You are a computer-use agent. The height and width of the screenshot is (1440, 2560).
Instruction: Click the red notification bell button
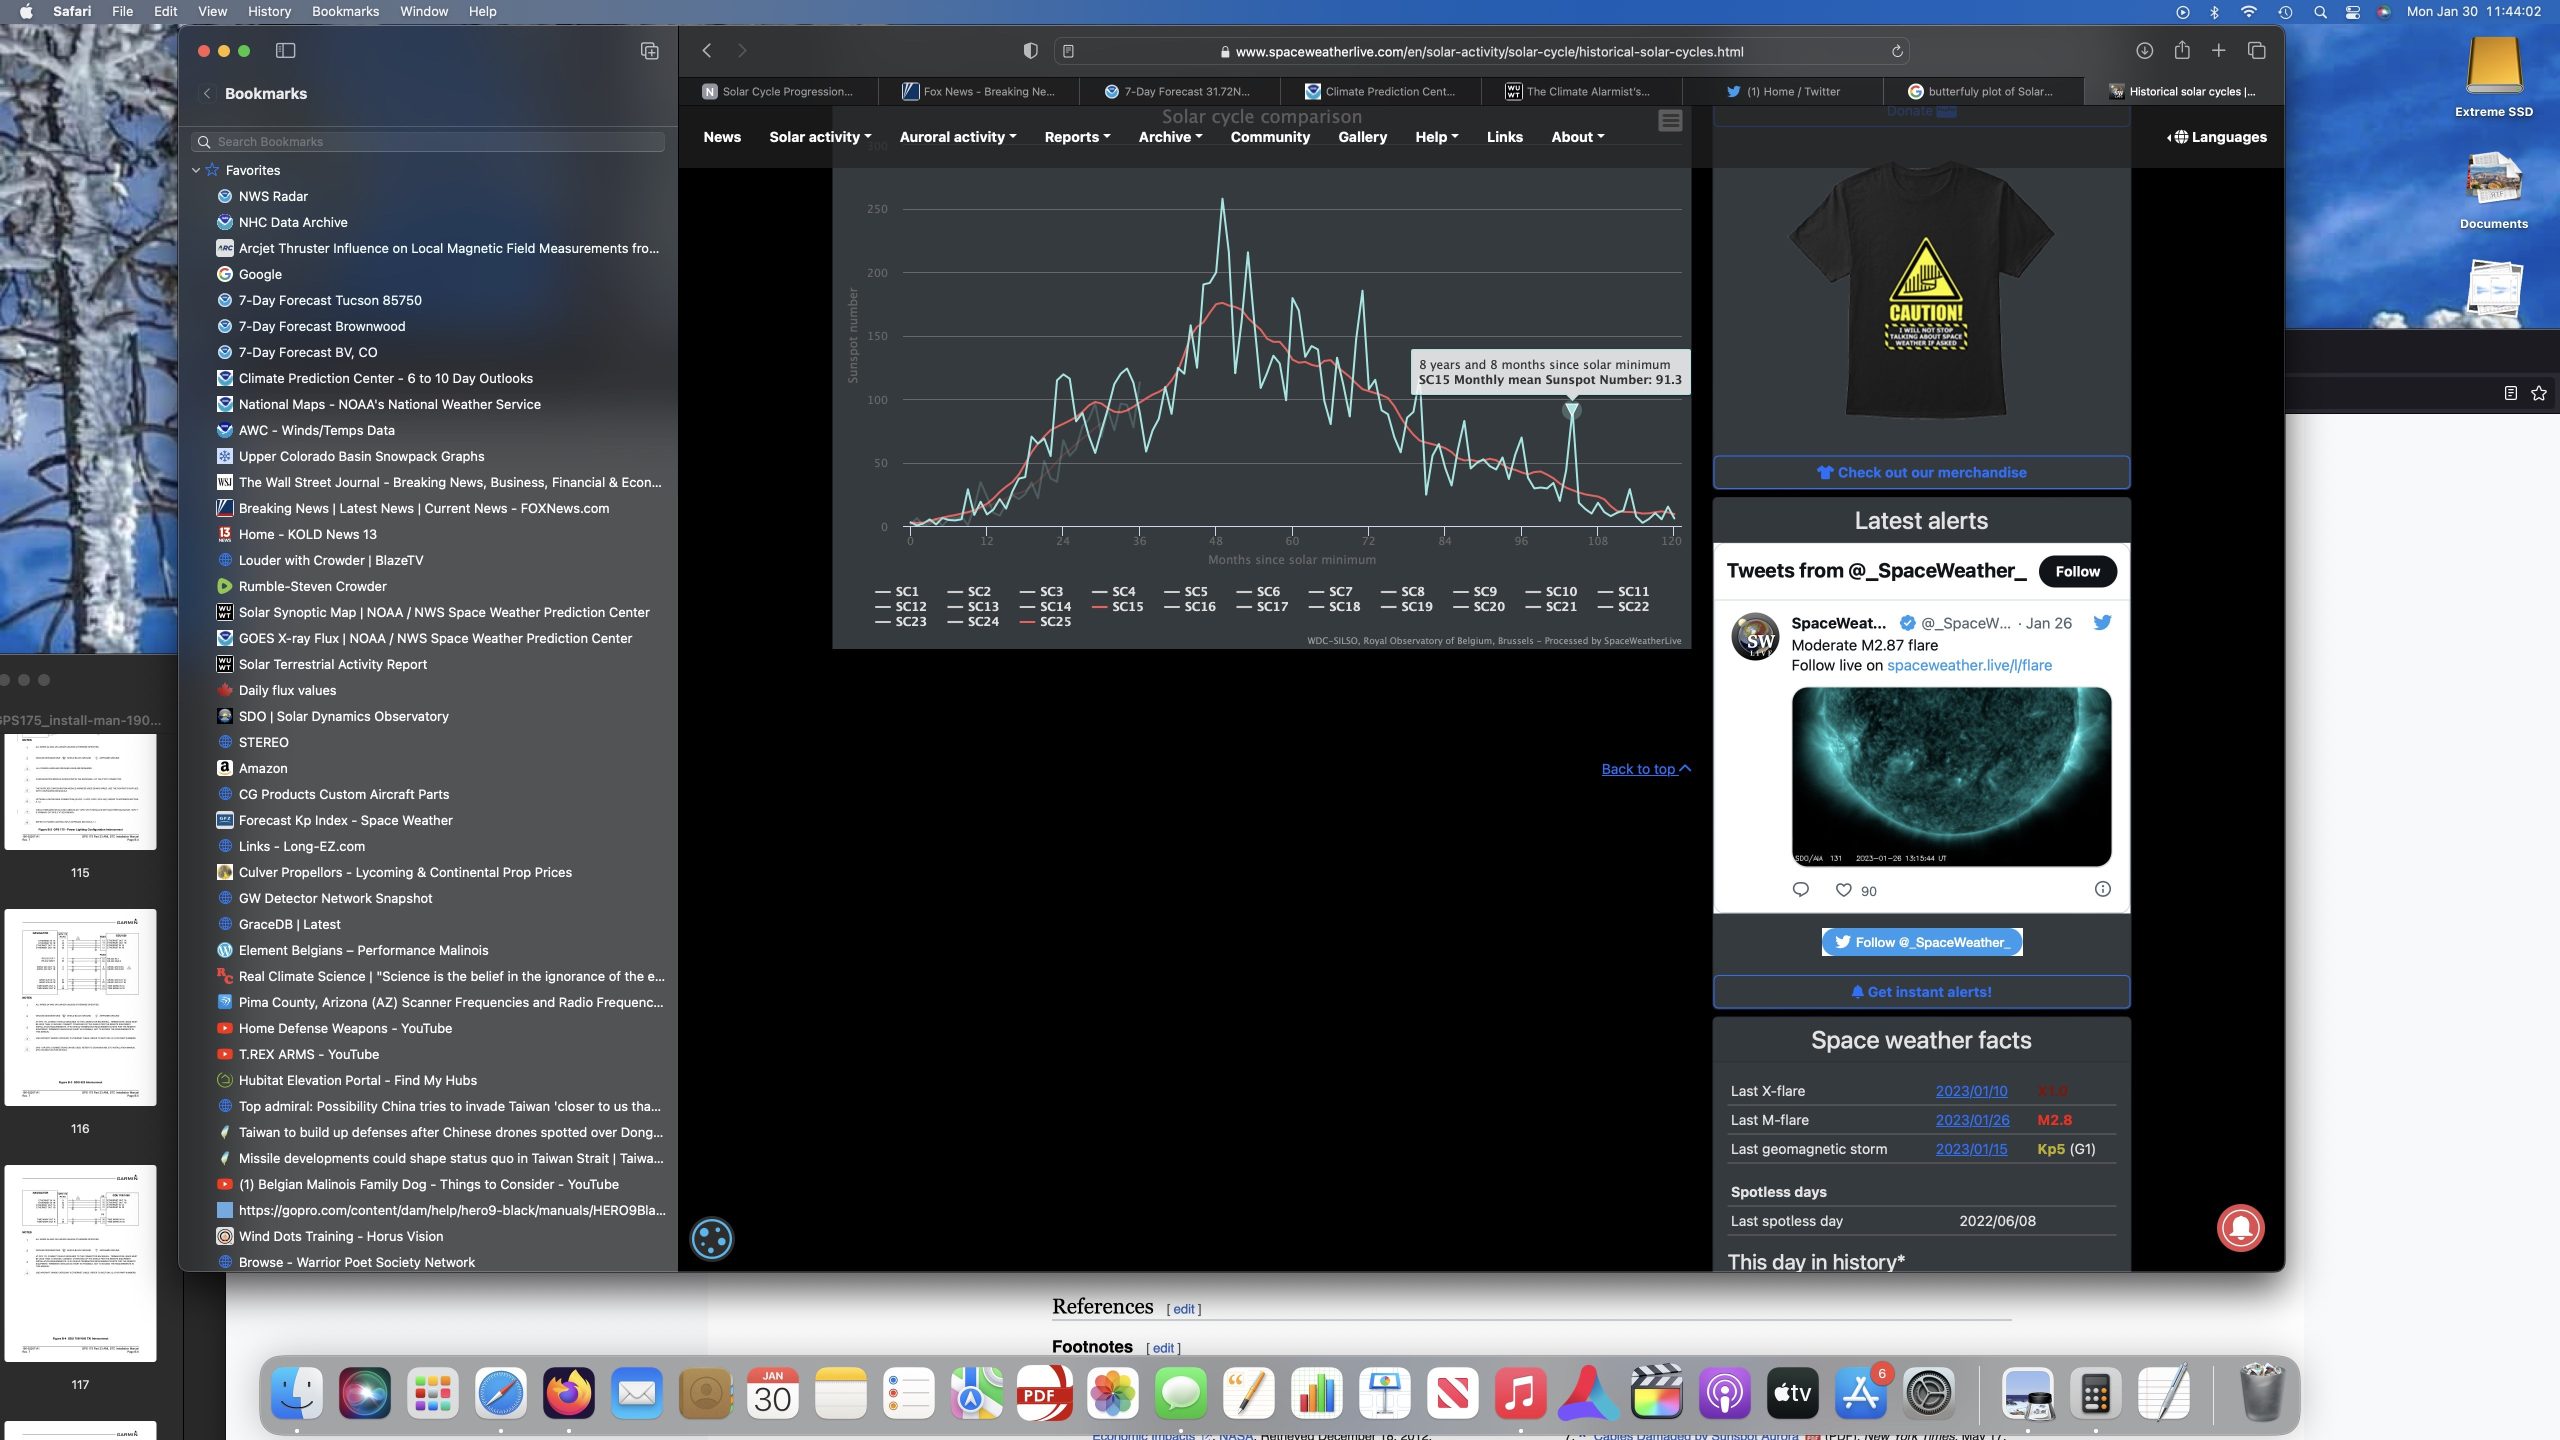2240,1228
